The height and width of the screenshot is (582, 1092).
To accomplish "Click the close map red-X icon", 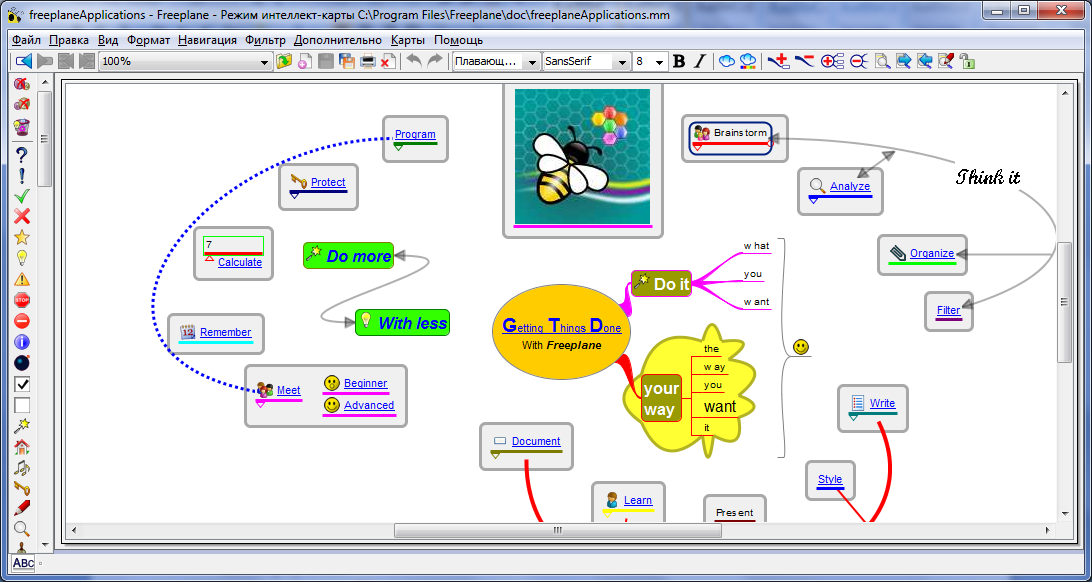I will (x=388, y=61).
